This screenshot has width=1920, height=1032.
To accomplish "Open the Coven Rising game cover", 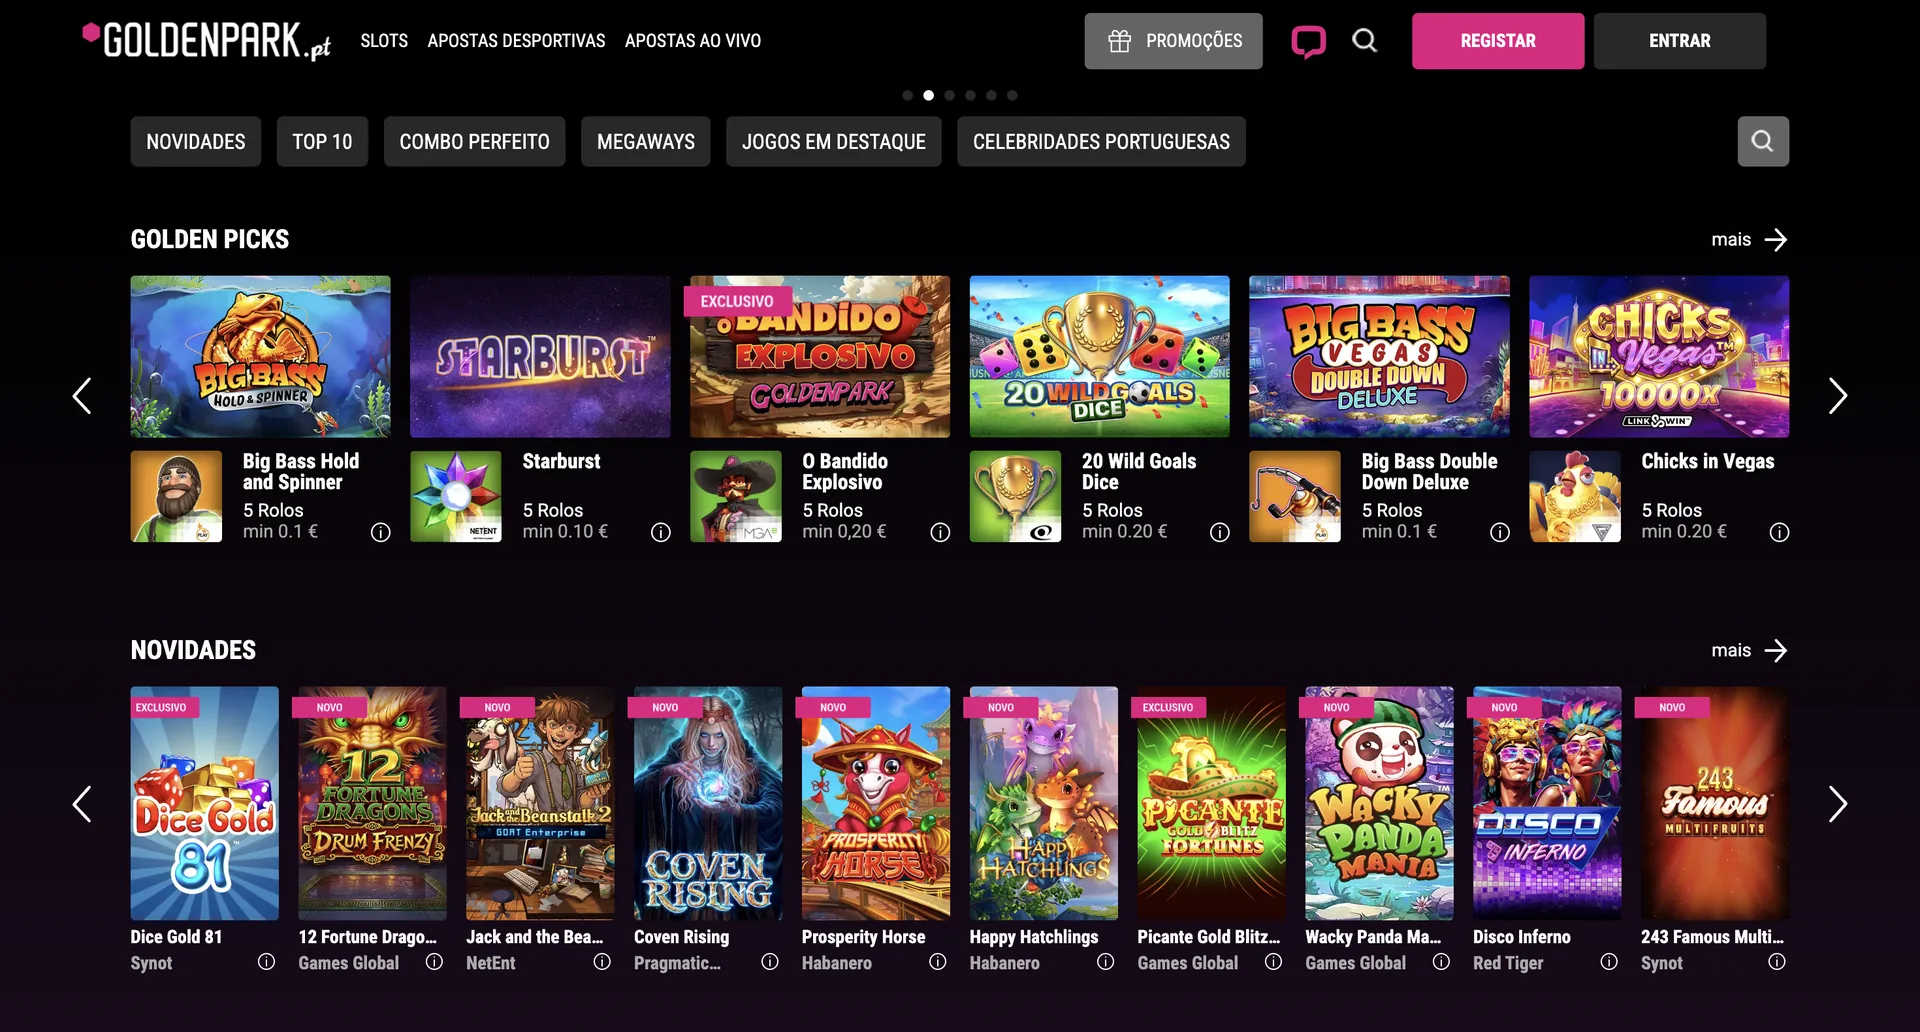I will (x=708, y=803).
